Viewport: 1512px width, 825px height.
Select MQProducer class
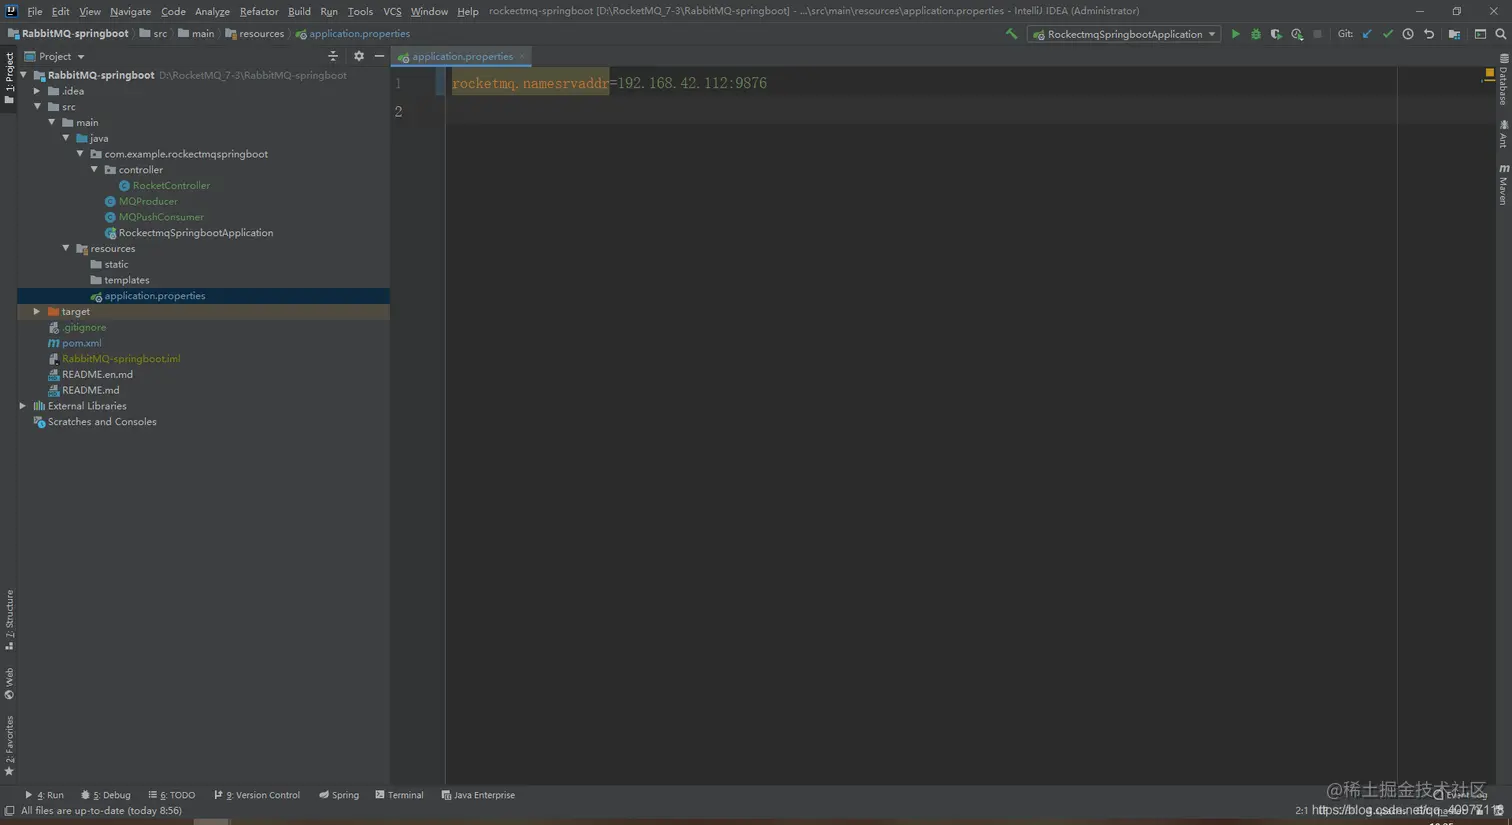(148, 201)
